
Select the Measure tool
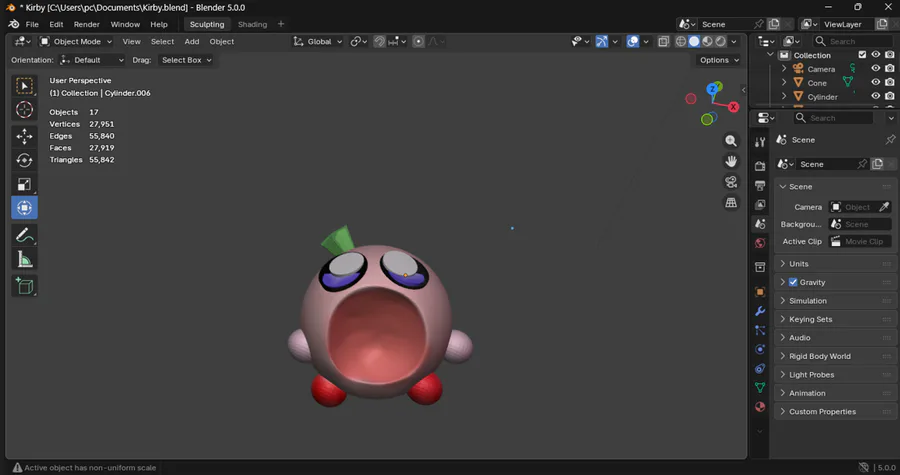(x=24, y=259)
